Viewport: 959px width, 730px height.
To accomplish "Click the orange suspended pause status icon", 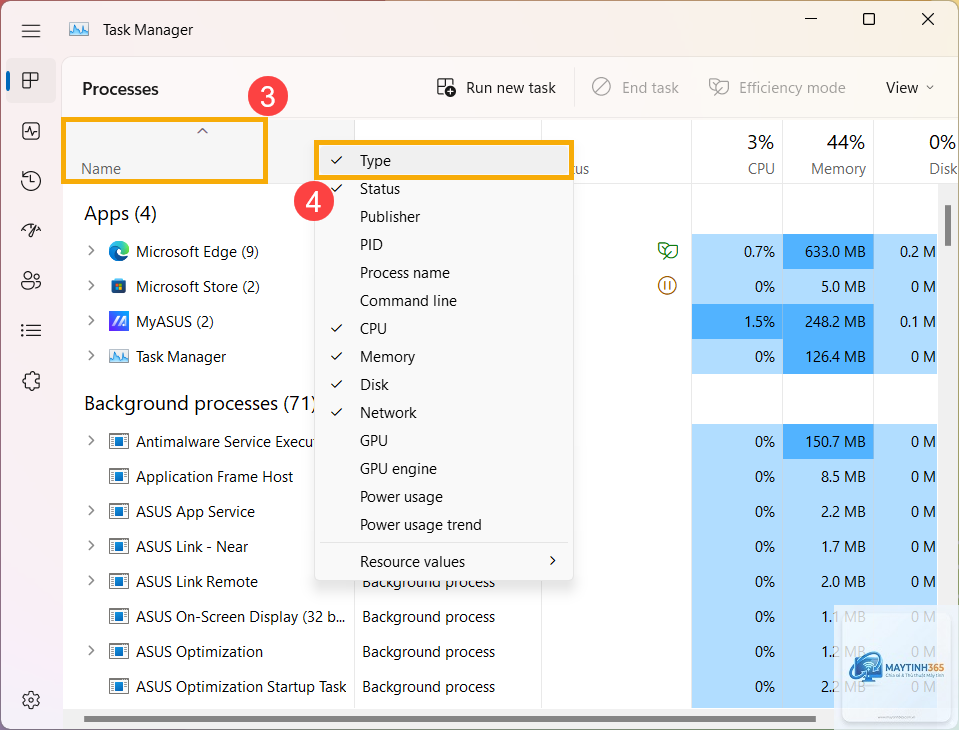I will (x=667, y=286).
